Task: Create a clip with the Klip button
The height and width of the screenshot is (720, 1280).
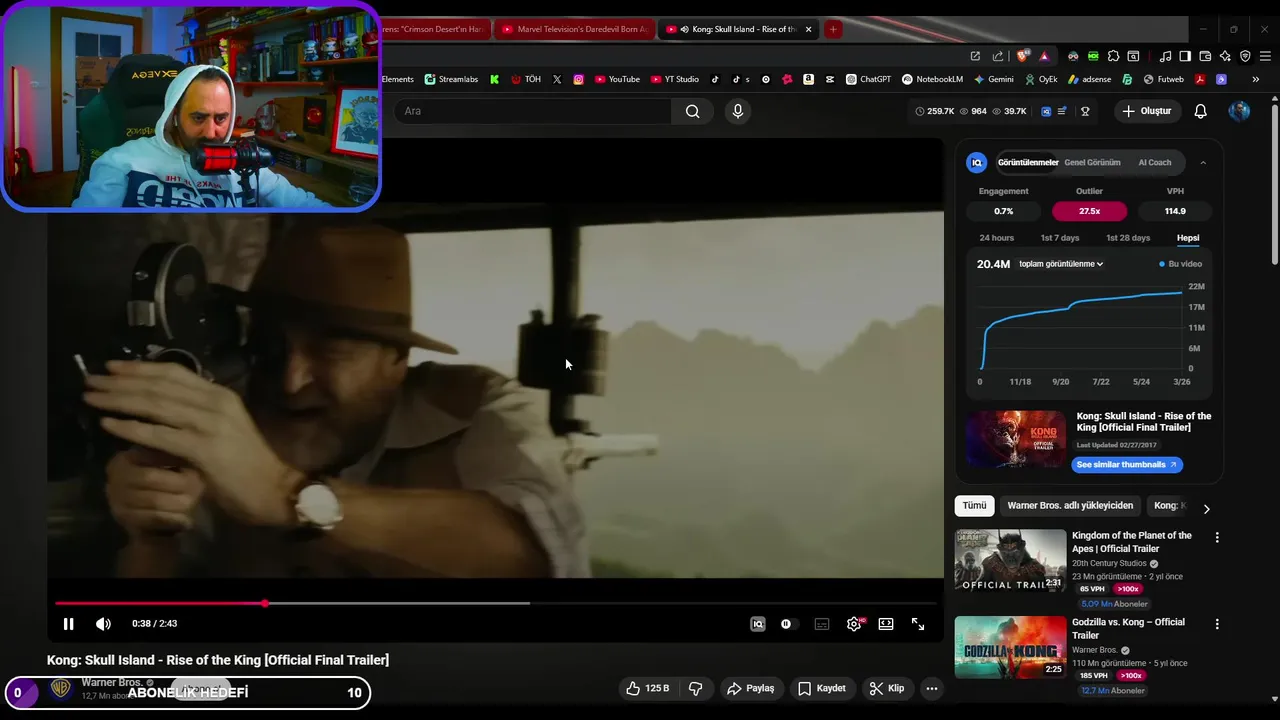Action: pyautogui.click(x=886, y=688)
